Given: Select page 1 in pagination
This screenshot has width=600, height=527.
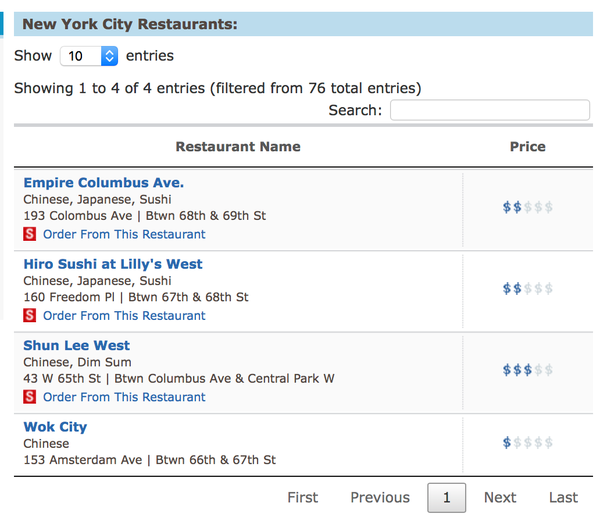Looking at the screenshot, I should (x=446, y=497).
